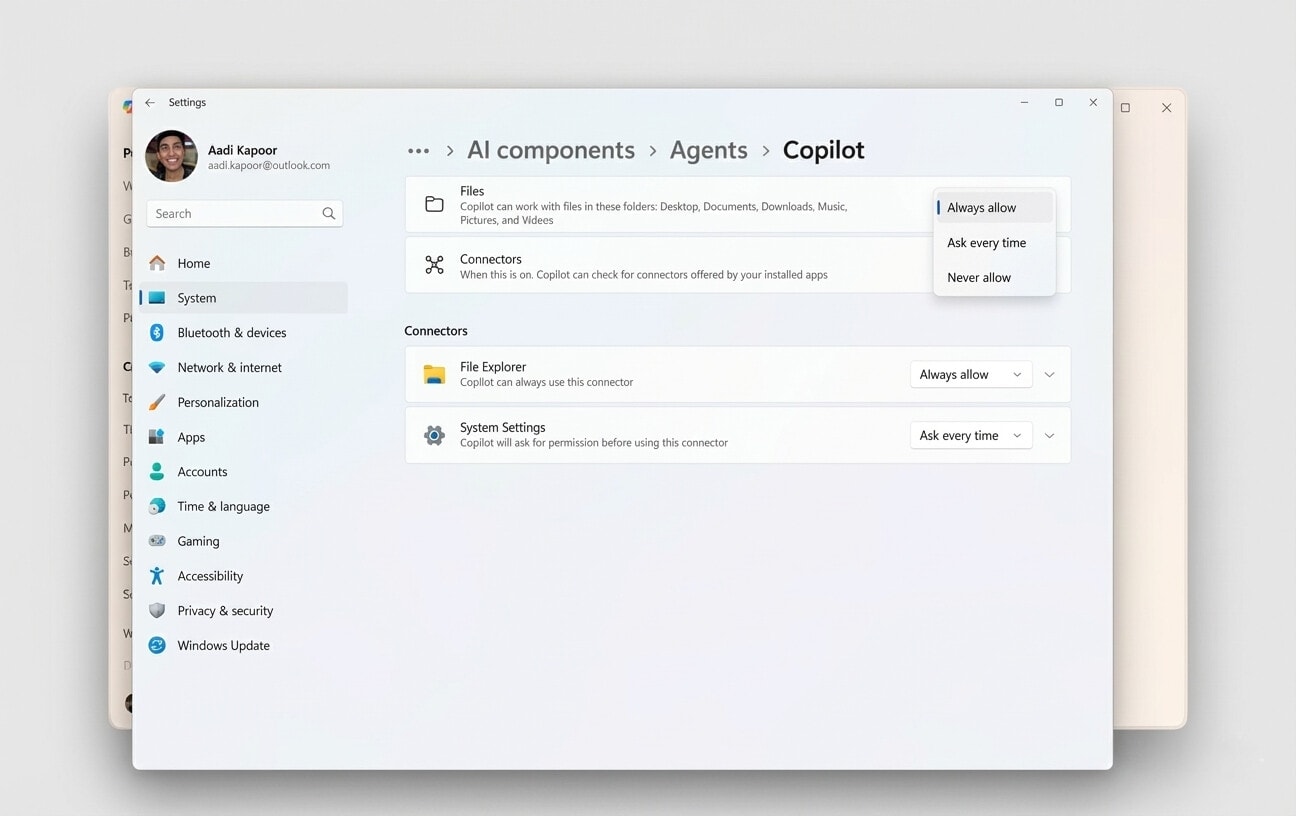Expand the System Settings connector row chevron
Viewport: 1296px width, 816px height.
[x=1049, y=435]
